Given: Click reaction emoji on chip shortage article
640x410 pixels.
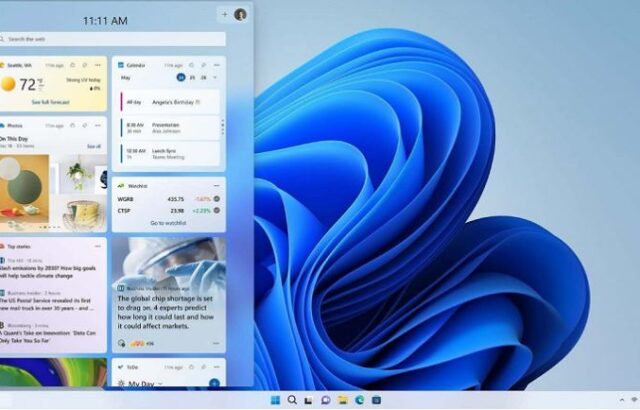Looking at the screenshot, I should point(138,344).
